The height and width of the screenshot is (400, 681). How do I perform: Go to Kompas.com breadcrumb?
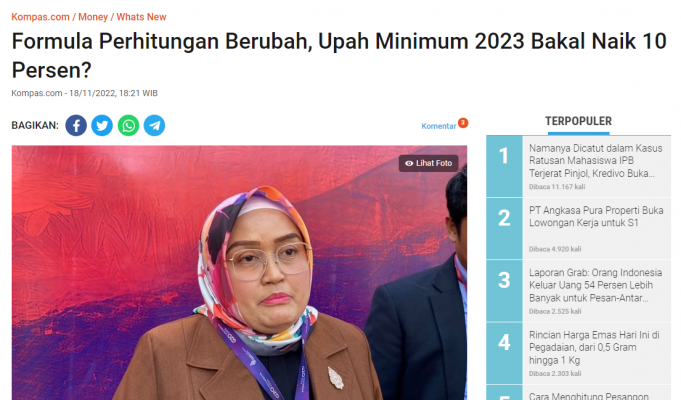click(40, 17)
